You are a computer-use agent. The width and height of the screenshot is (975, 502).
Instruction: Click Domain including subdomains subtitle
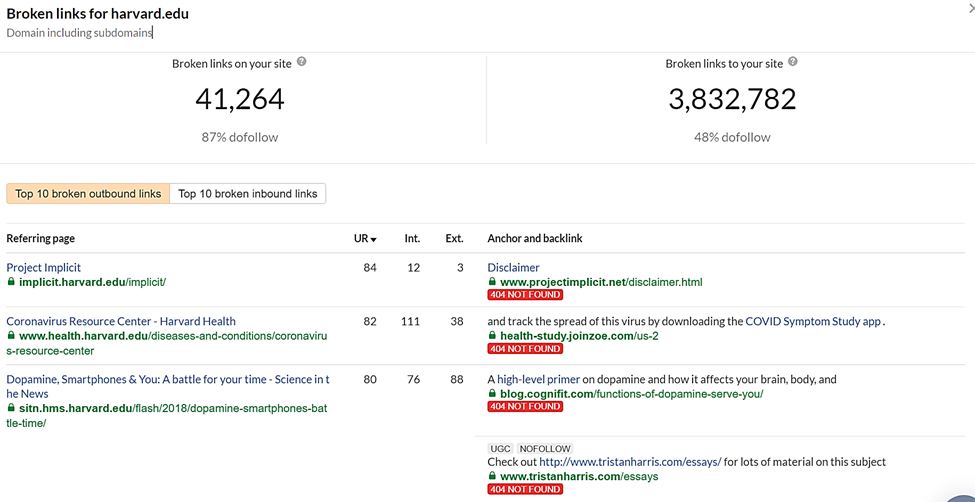(79, 33)
